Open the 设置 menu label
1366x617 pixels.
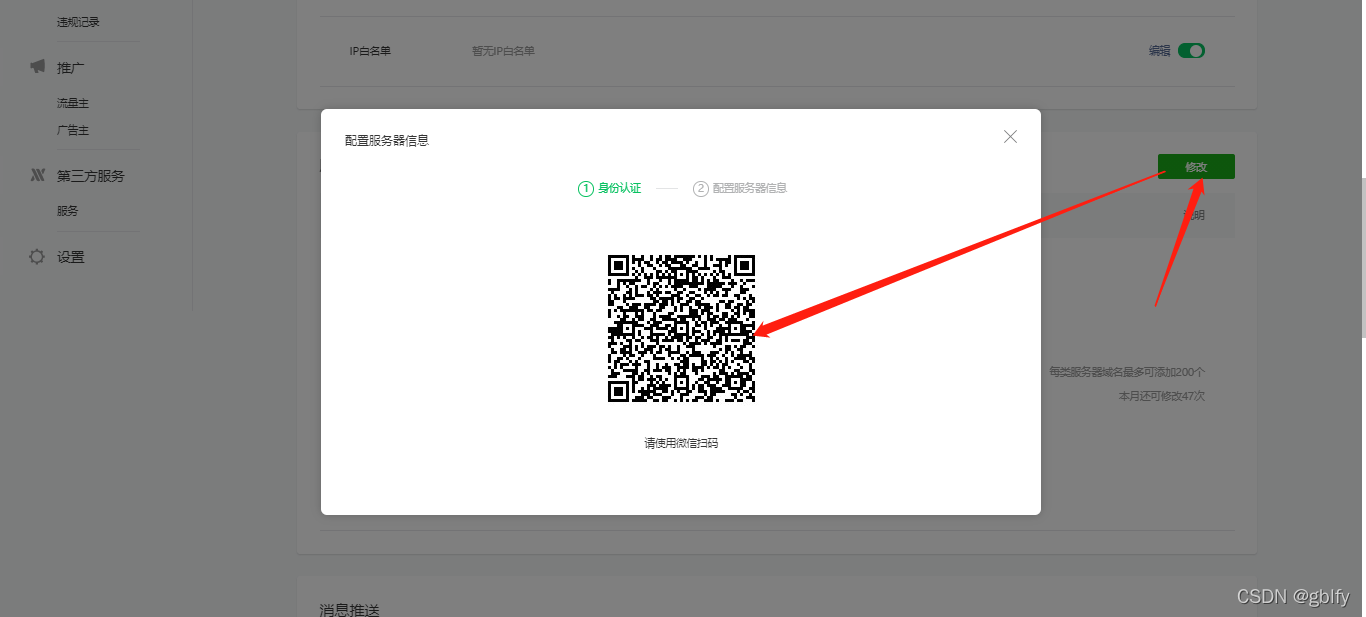pos(70,257)
